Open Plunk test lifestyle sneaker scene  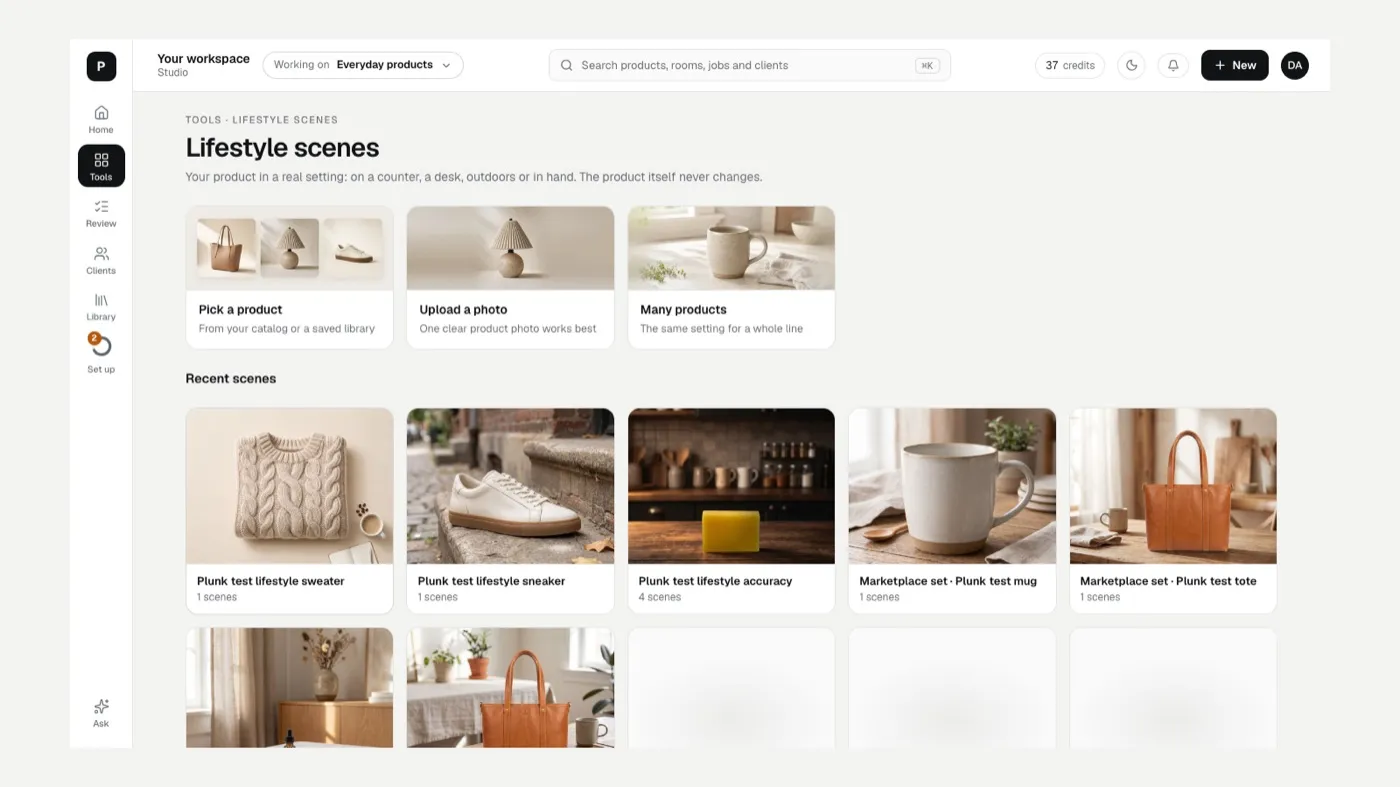pyautogui.click(x=510, y=510)
